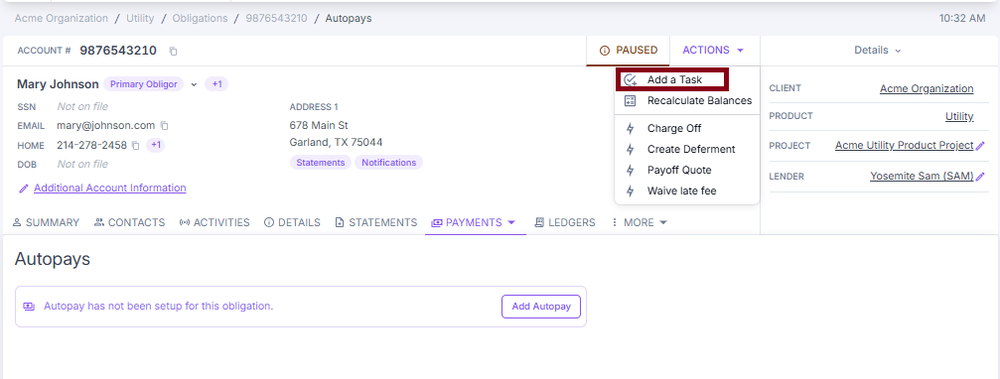Viewport: 1000px width, 379px height.
Task: Open the ACTIVITIES tab
Action: pos(214,223)
